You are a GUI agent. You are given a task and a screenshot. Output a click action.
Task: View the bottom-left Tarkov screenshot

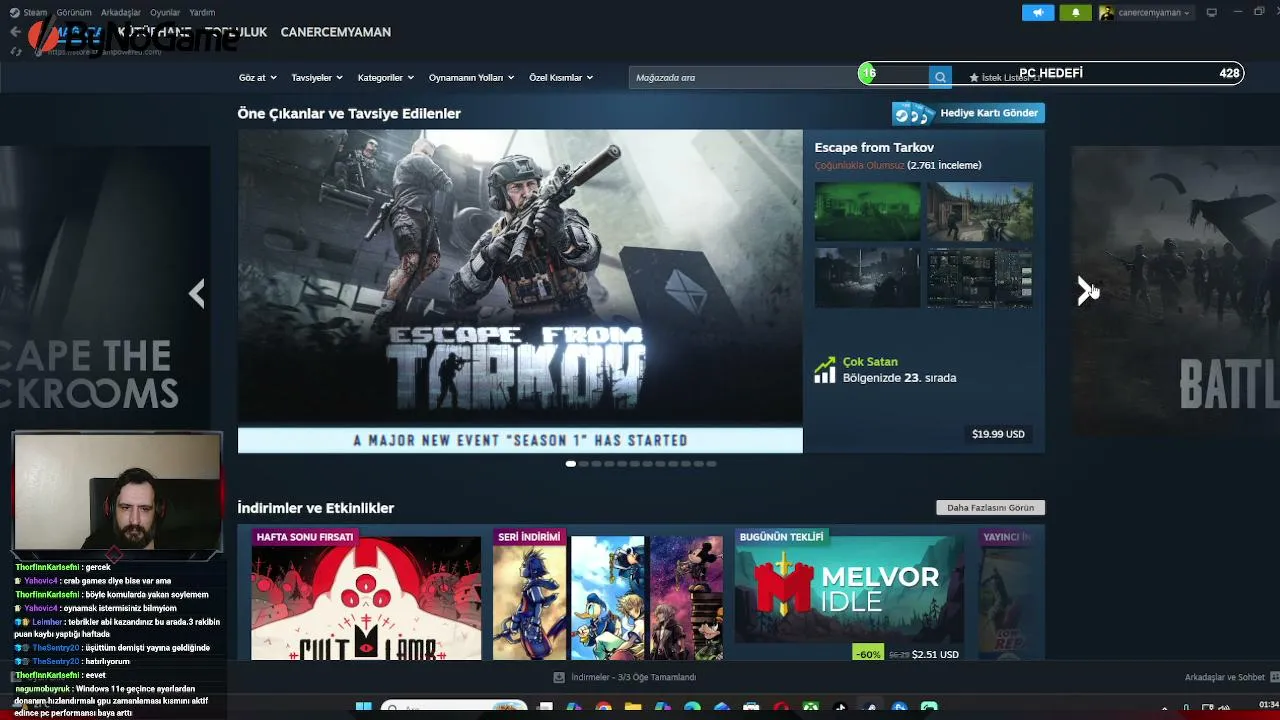pos(867,278)
